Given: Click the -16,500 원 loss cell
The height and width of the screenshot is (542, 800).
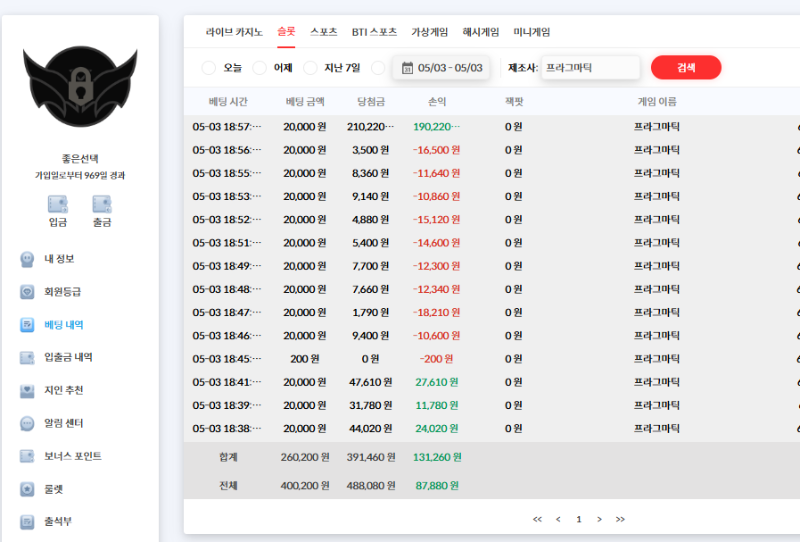Looking at the screenshot, I should pos(437,150).
